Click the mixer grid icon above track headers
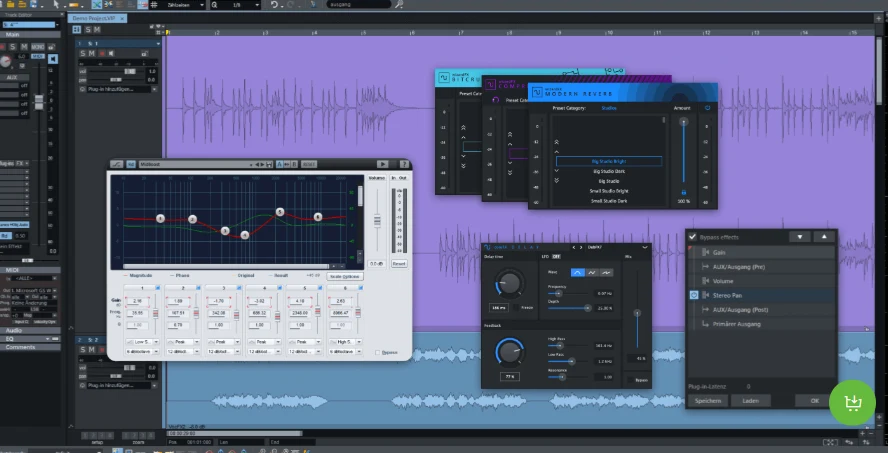The image size is (888, 453). (77, 29)
